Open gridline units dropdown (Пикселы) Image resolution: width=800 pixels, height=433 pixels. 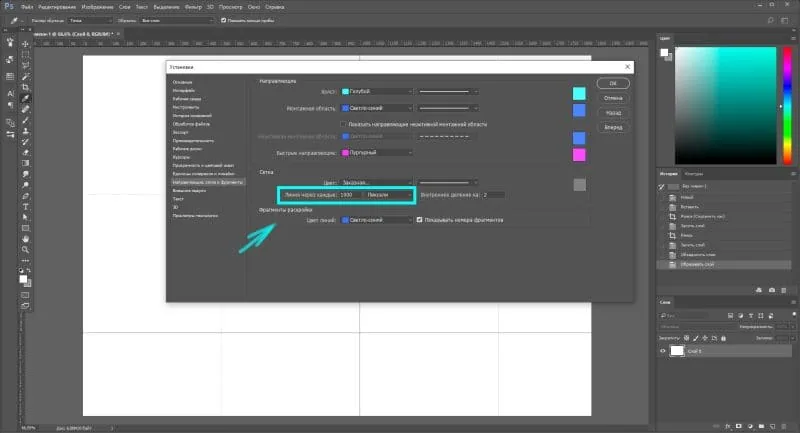pos(389,195)
